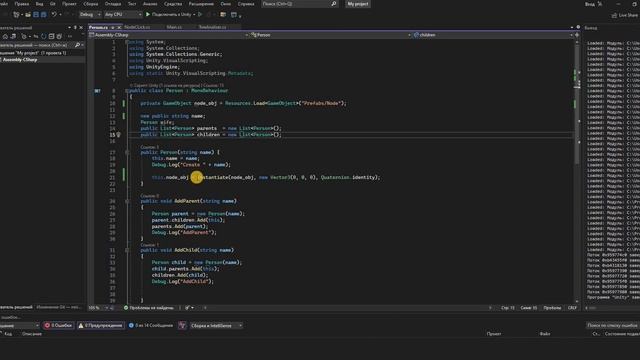640x360 pixels.
Task: Close the Person.cs tab
Action: [x=119, y=27]
